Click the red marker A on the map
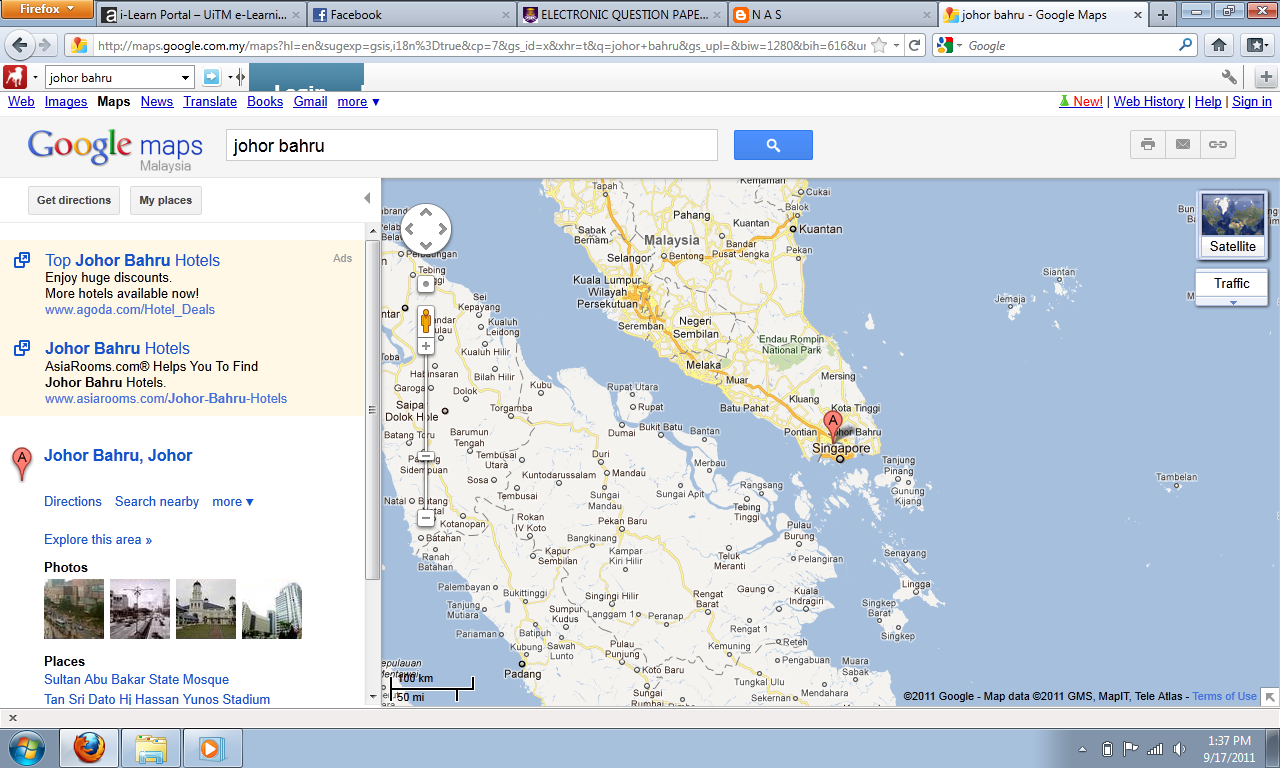The width and height of the screenshot is (1280, 768). [x=833, y=425]
